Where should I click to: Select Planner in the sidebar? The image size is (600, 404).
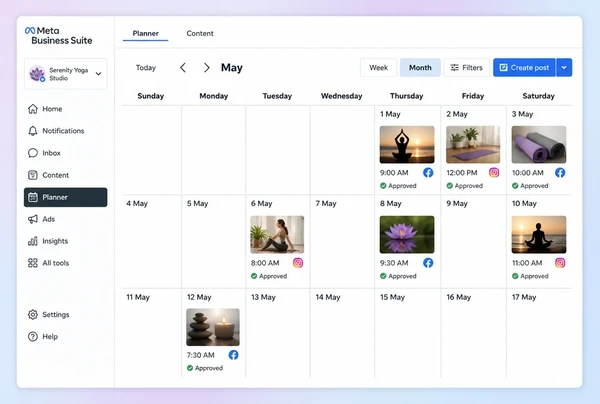click(x=65, y=197)
